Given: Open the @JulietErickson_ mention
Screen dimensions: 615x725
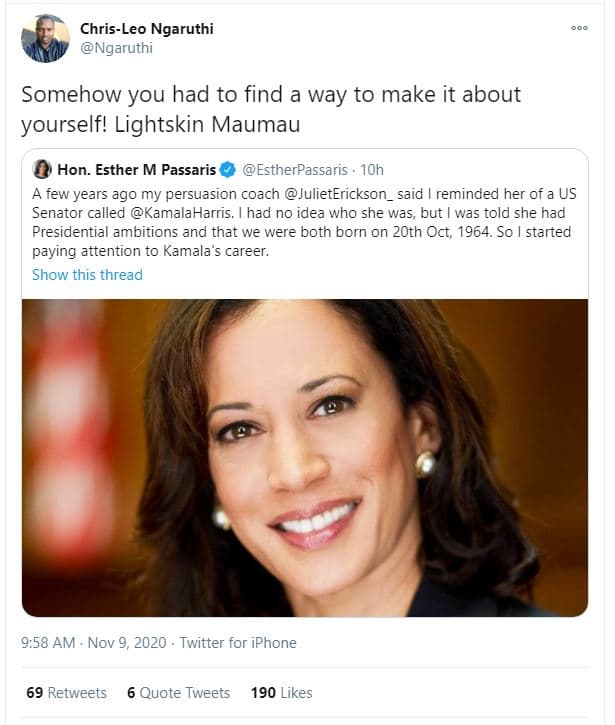Looking at the screenshot, I should click(x=334, y=193).
